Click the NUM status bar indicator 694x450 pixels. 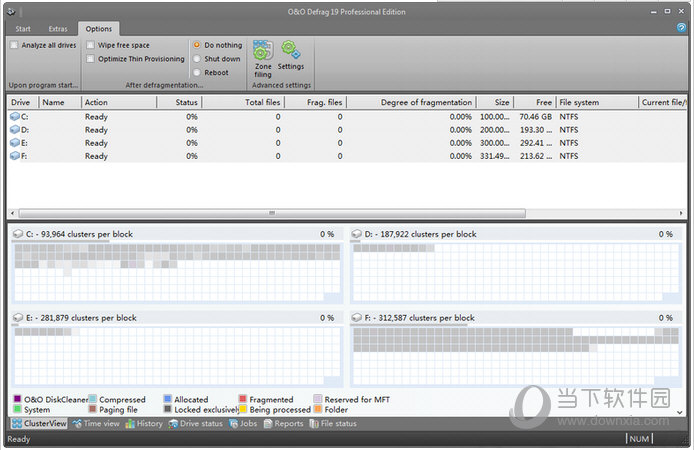[x=639, y=439]
